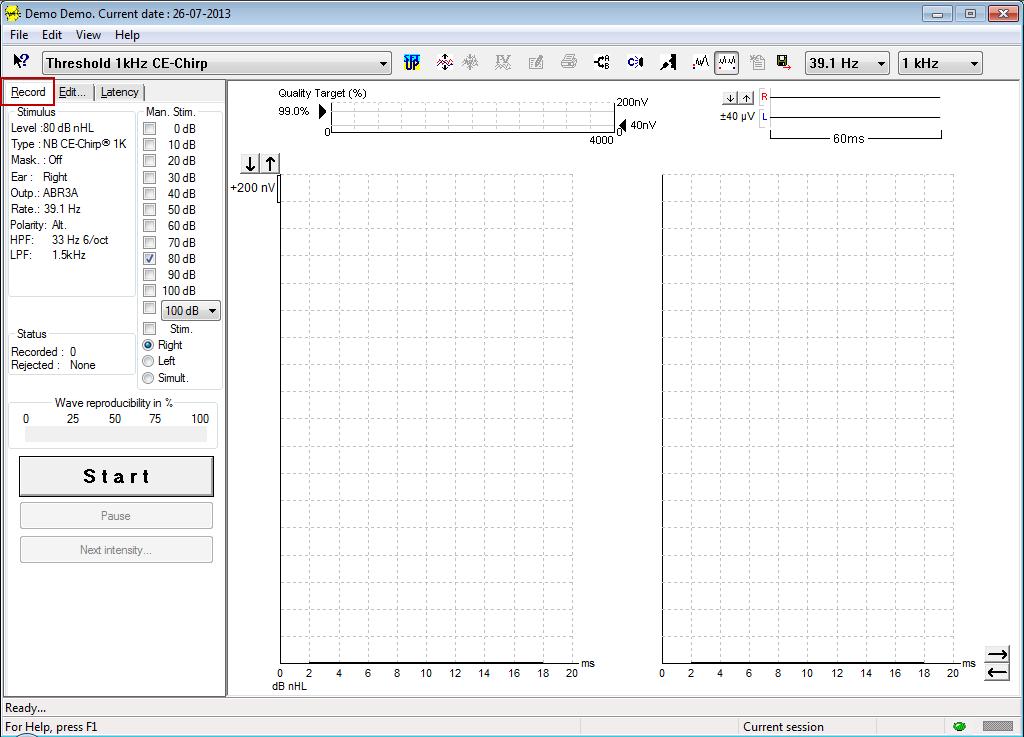Click the 40nV residual noise marker
The width and height of the screenshot is (1024, 737).
pyautogui.click(x=622, y=125)
